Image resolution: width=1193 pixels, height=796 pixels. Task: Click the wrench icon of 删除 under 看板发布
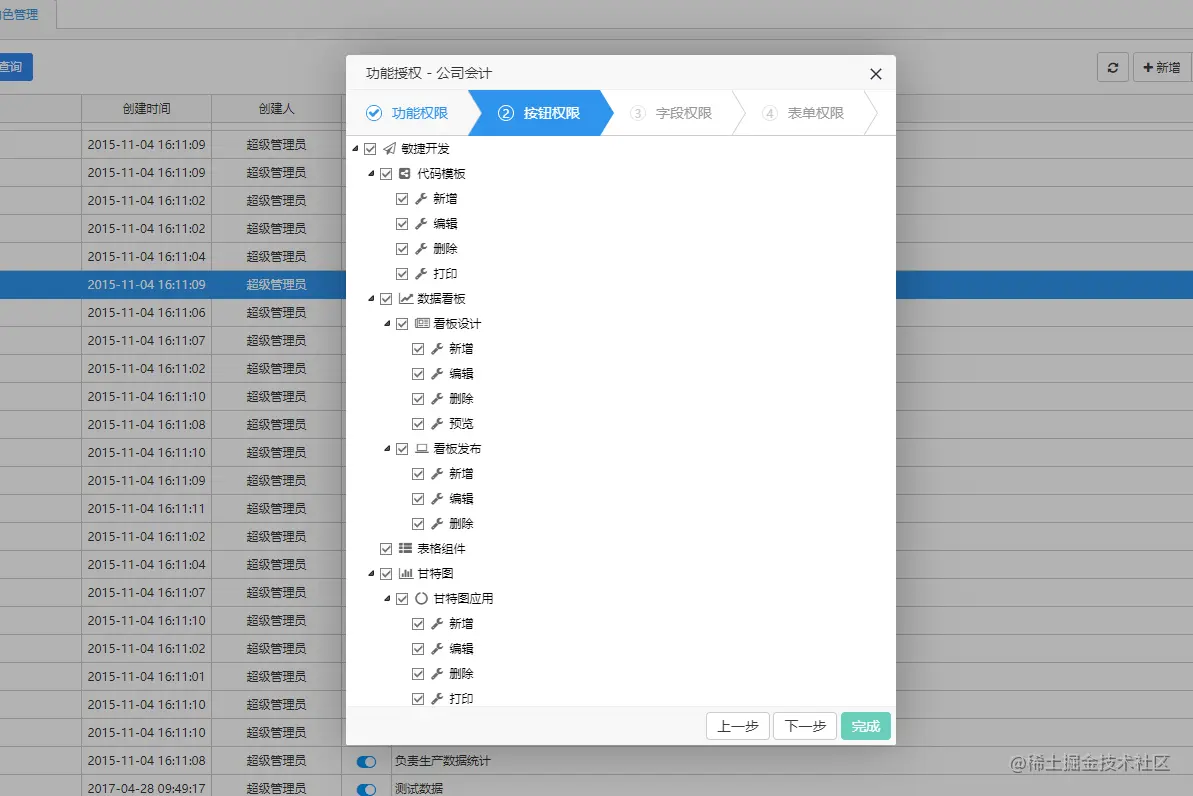tap(437, 524)
